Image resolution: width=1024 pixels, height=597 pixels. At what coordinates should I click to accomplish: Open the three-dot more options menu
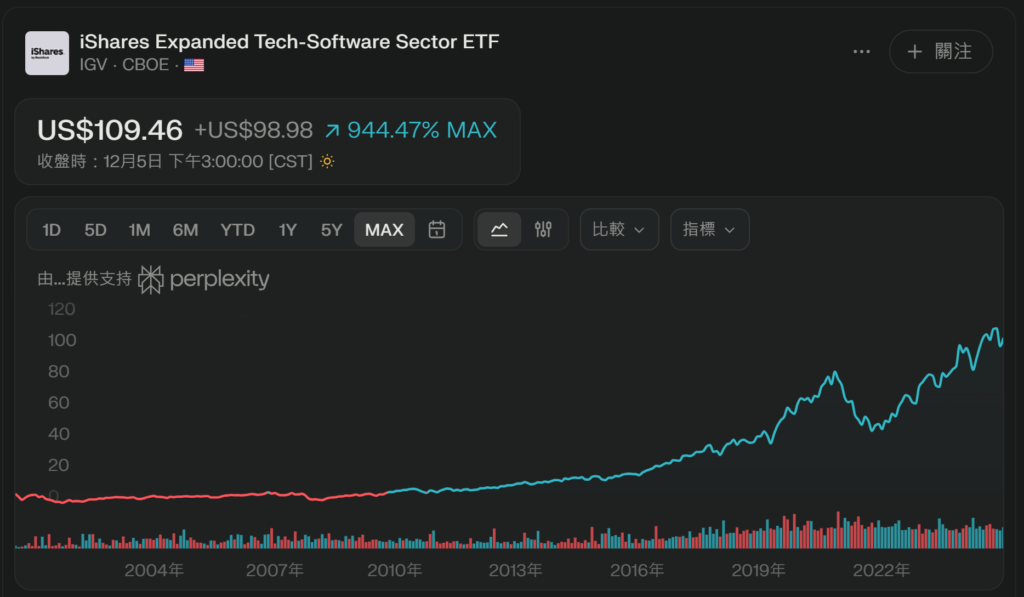pos(862,51)
